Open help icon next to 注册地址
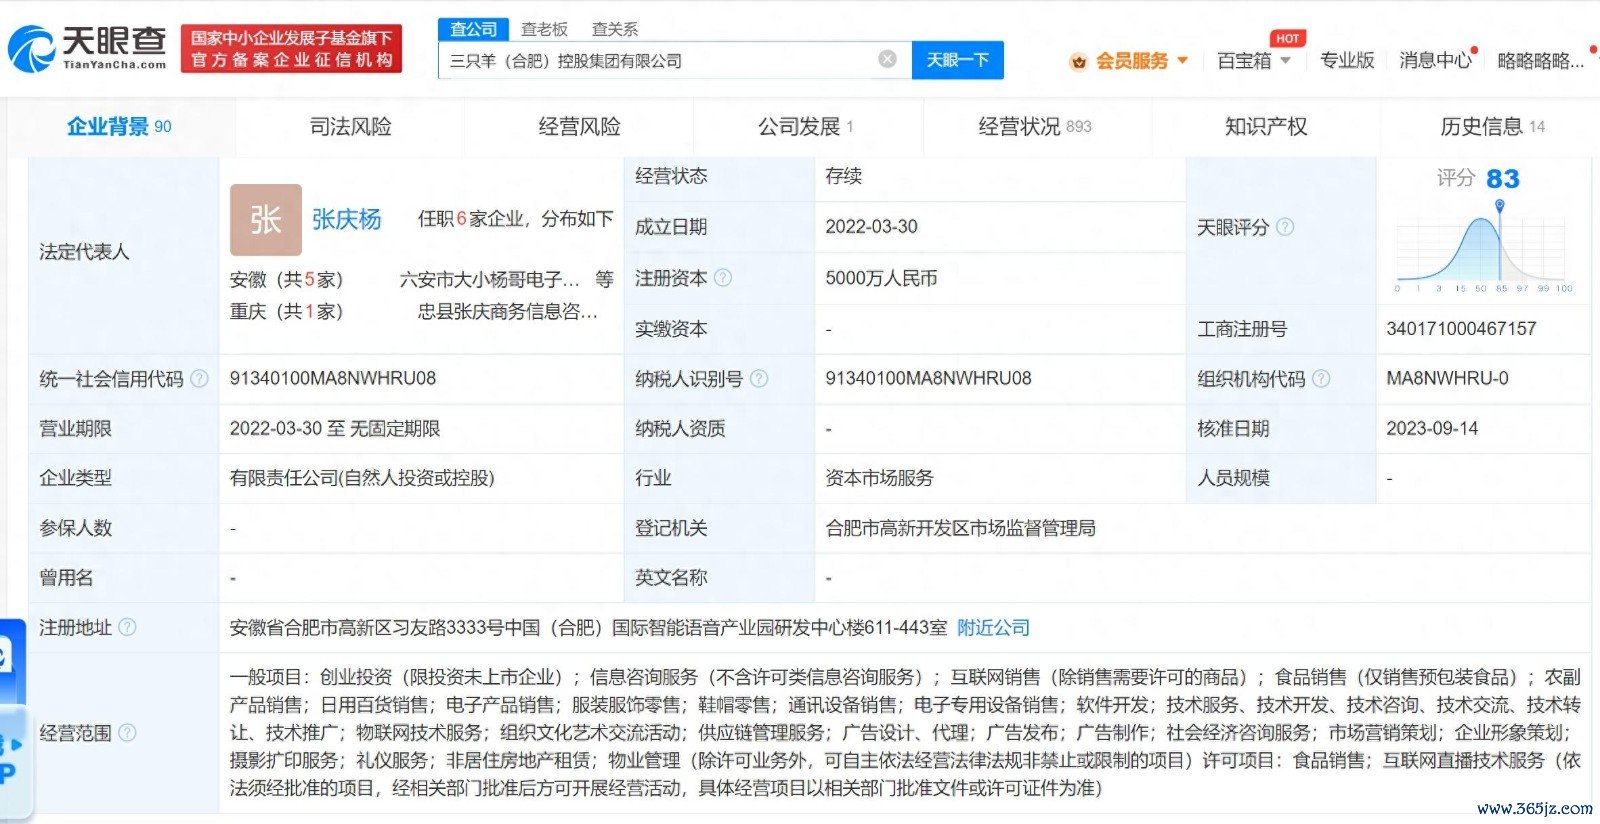Screen dimensions: 1600x824 tap(127, 627)
